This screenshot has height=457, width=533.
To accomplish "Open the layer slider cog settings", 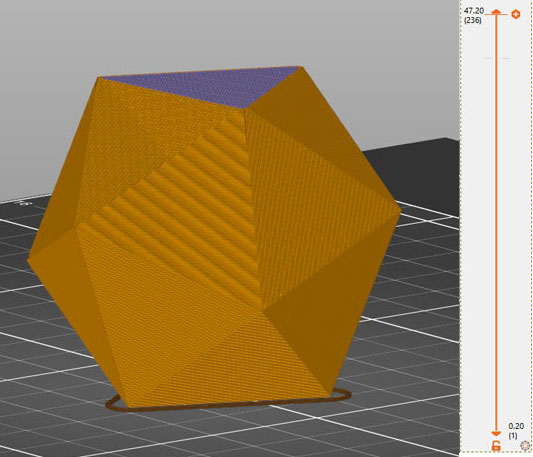I will pyautogui.click(x=525, y=445).
